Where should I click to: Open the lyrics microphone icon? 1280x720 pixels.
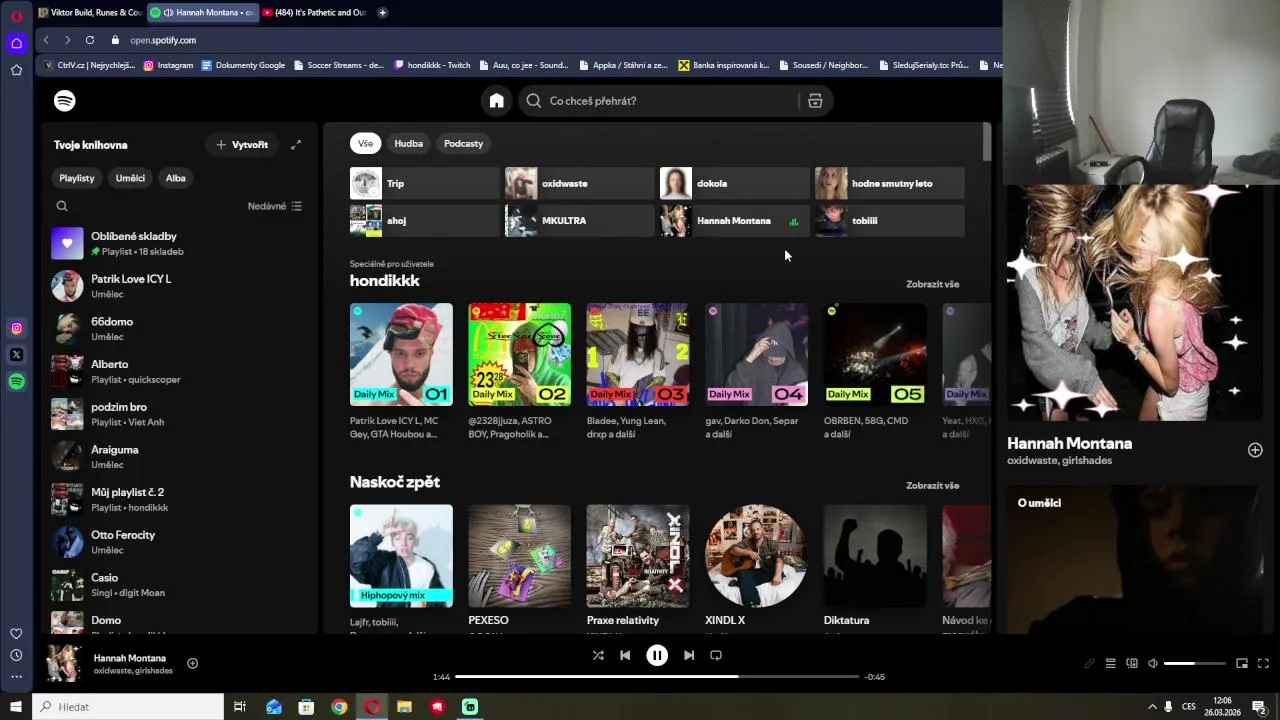point(1089,663)
